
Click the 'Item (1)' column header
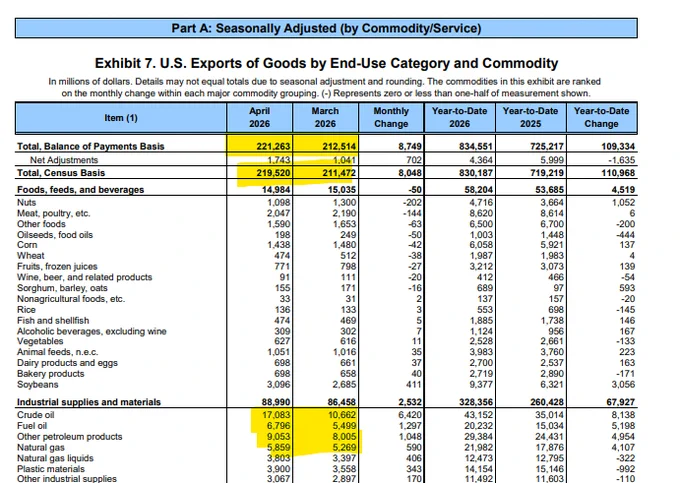tap(121, 117)
